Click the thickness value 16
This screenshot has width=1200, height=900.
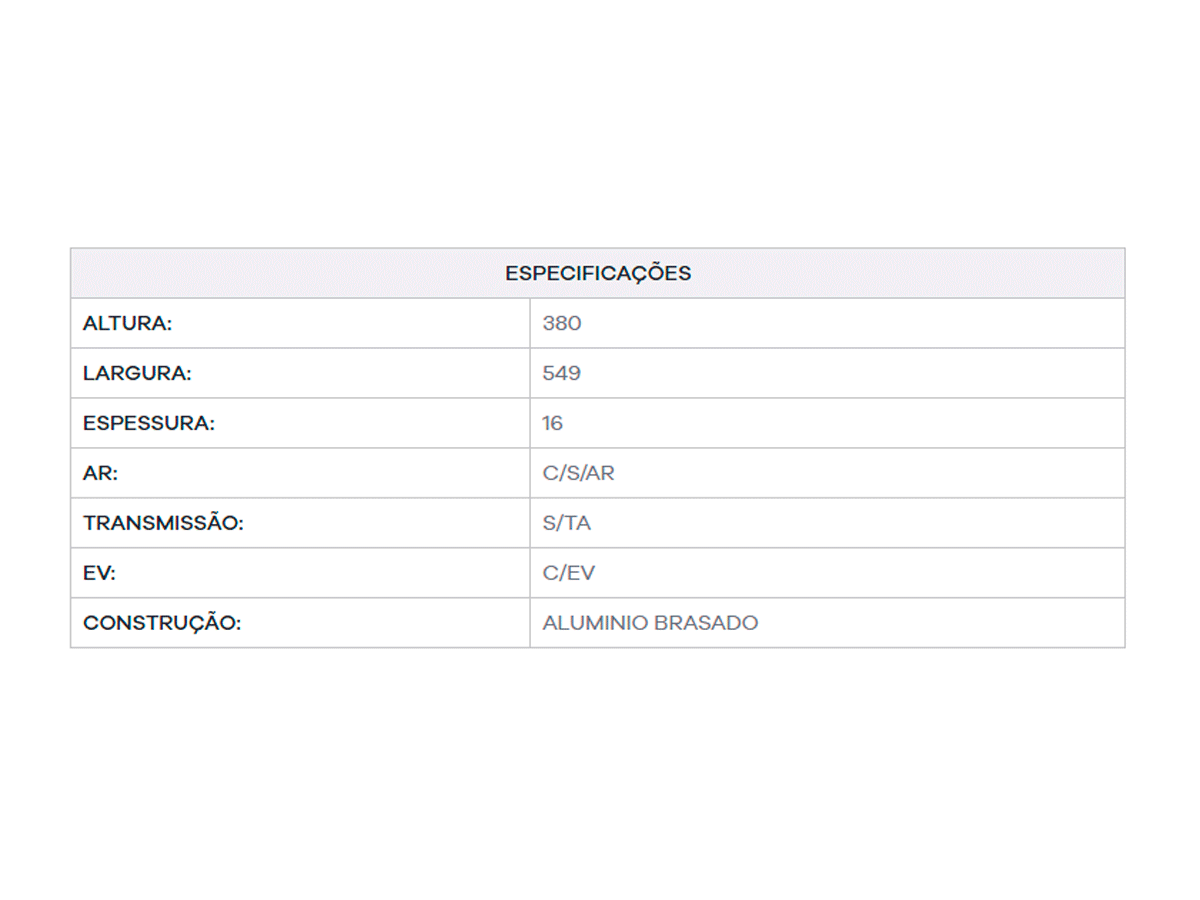[553, 423]
